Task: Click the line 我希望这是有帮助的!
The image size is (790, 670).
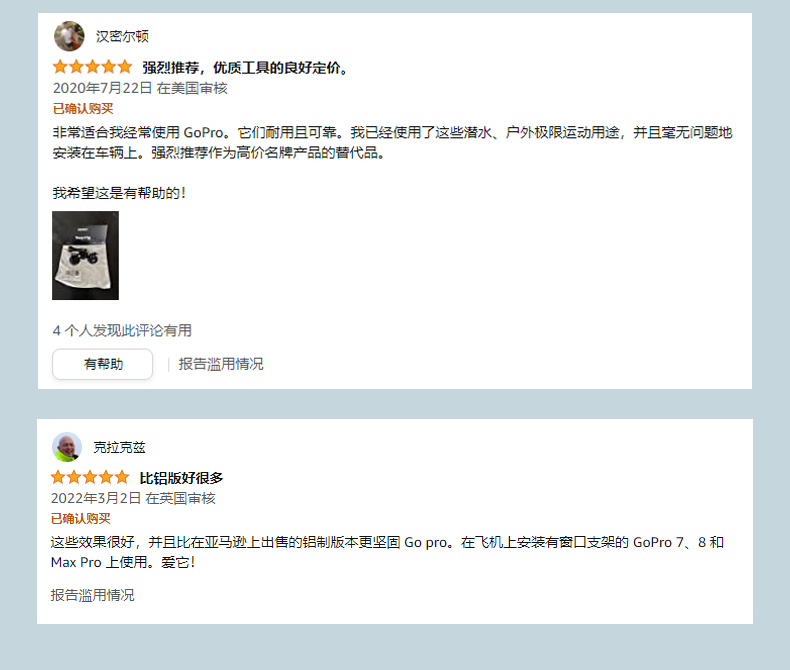Action: (x=119, y=193)
